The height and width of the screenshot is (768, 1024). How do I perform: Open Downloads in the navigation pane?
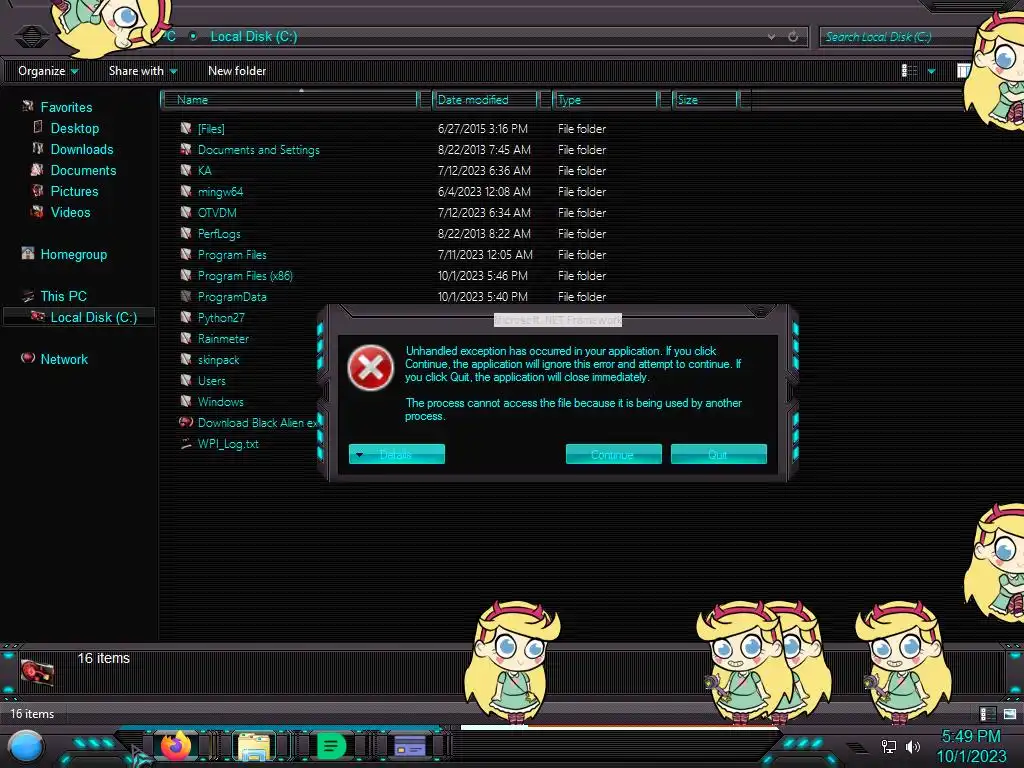pos(82,149)
